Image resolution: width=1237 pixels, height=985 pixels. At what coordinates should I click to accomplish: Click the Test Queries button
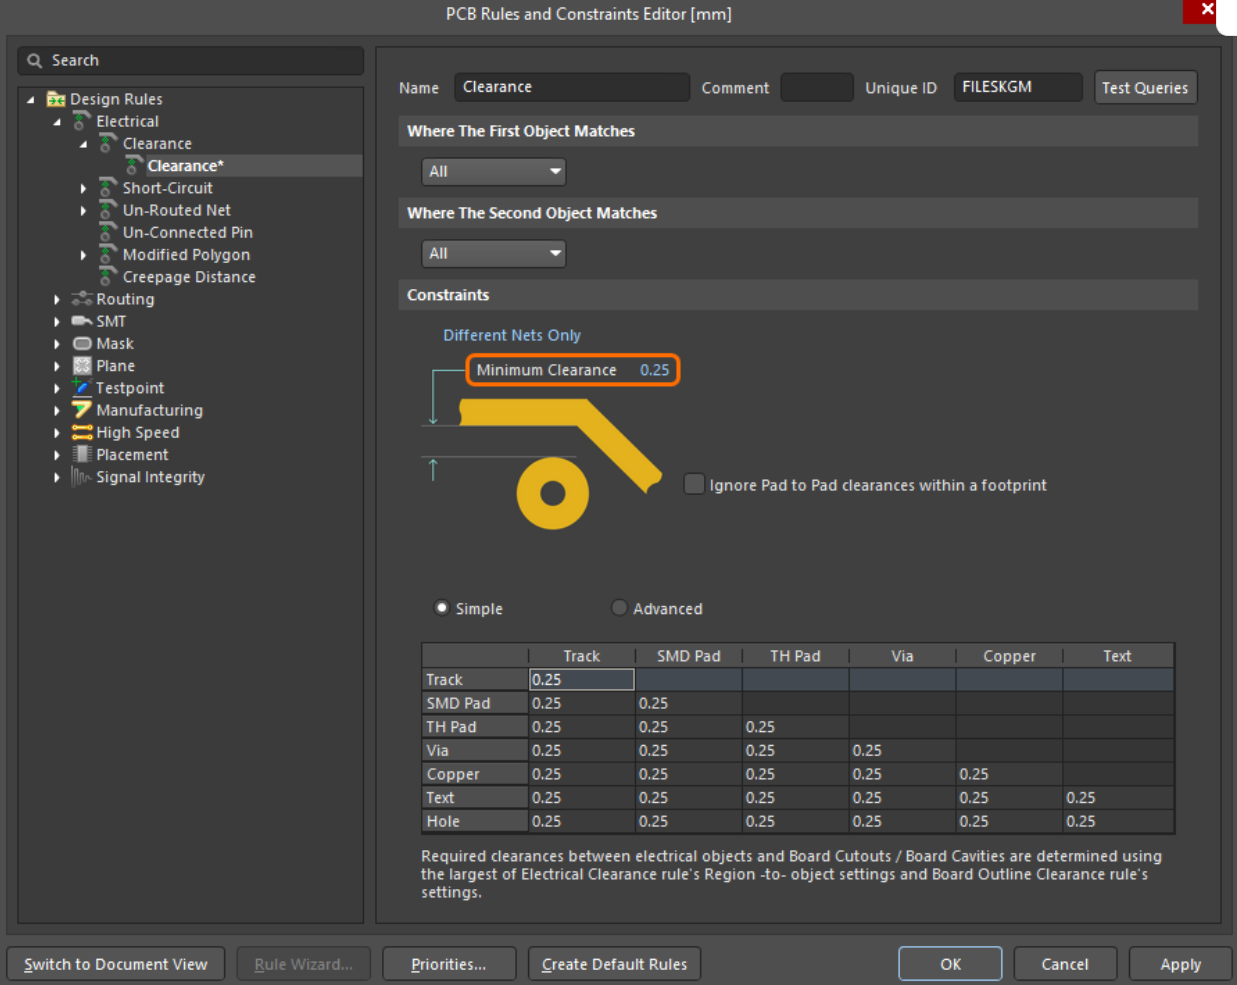[x=1145, y=88]
